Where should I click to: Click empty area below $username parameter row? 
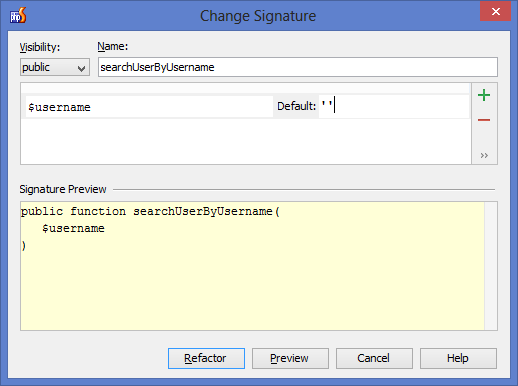coord(246,141)
